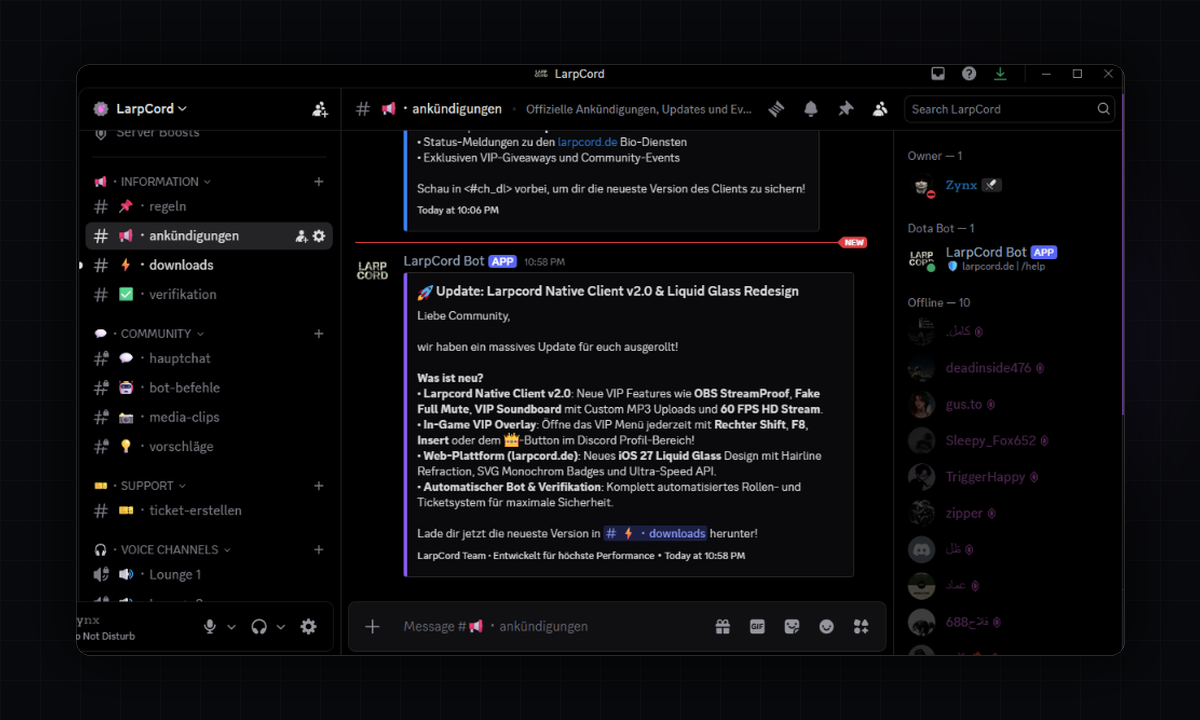Viewport: 1200px width, 720px height.
Task: Click the green update download icon
Action: click(1000, 74)
